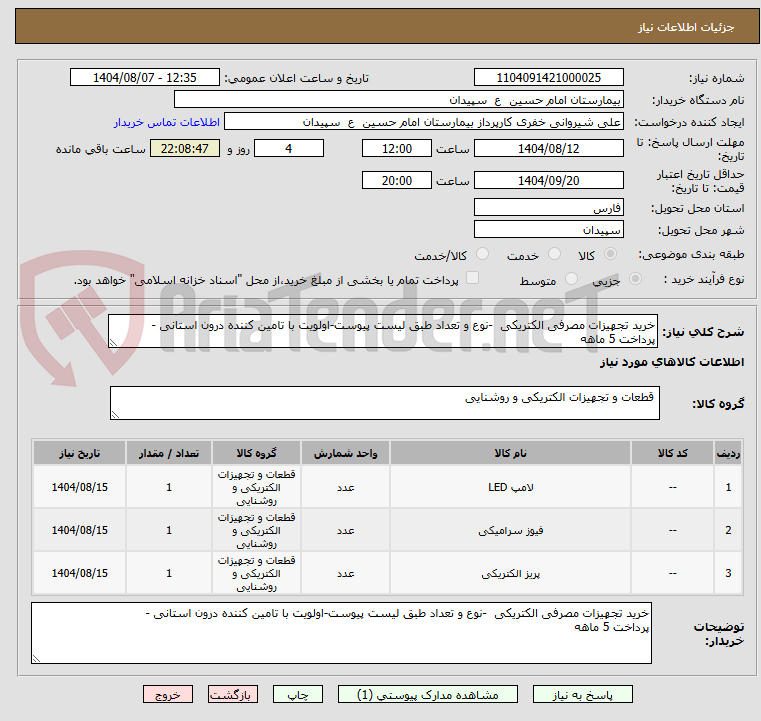
Task: Click the date cell in فیوز سرامیکی row
Action: [80, 530]
